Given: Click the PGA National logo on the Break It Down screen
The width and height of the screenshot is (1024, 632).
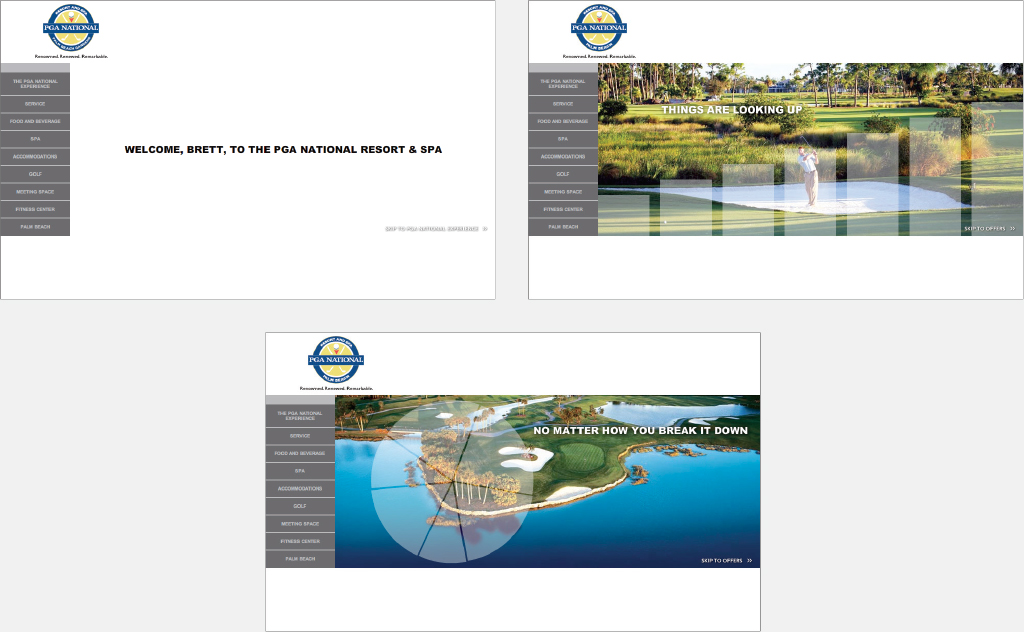Looking at the screenshot, I should click(x=336, y=360).
